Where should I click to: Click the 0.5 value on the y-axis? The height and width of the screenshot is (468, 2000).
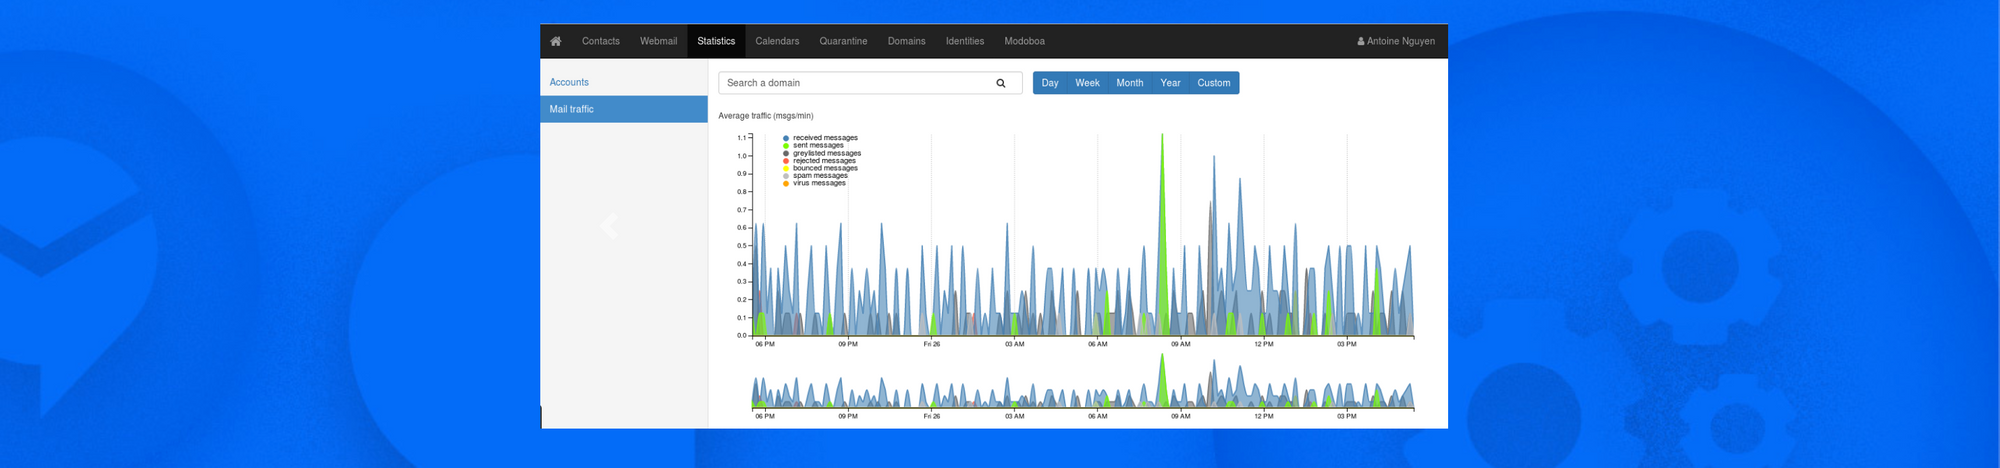[741, 246]
